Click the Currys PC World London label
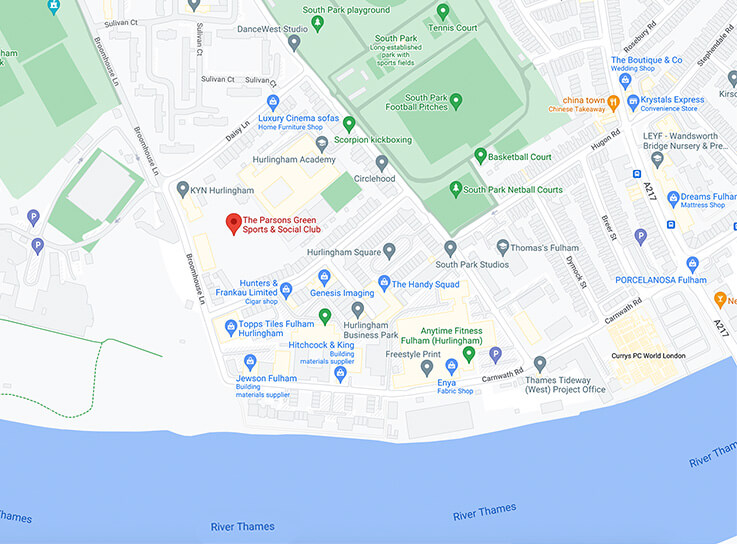Screen dimensions: 737x544 [x=648, y=355]
